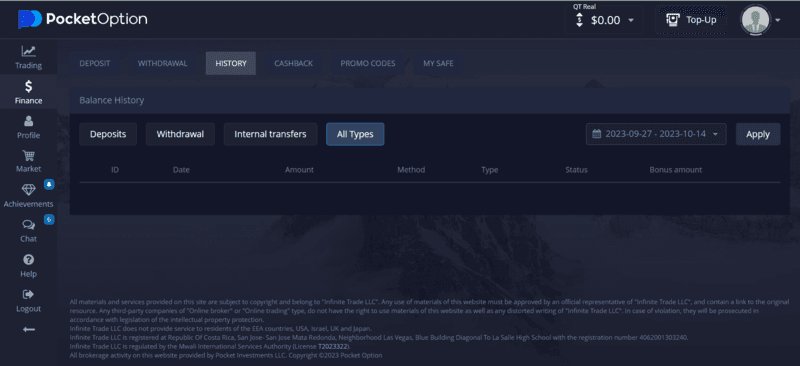Filter history by Internal transfers

pyautogui.click(x=270, y=134)
